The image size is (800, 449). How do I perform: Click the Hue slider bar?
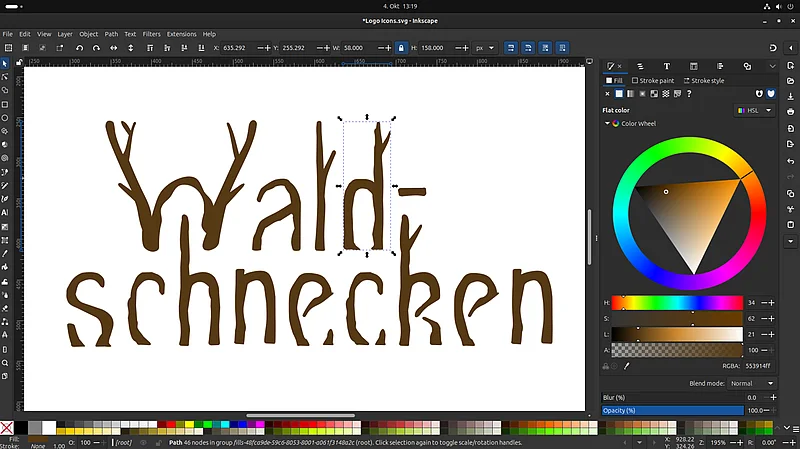pos(677,302)
